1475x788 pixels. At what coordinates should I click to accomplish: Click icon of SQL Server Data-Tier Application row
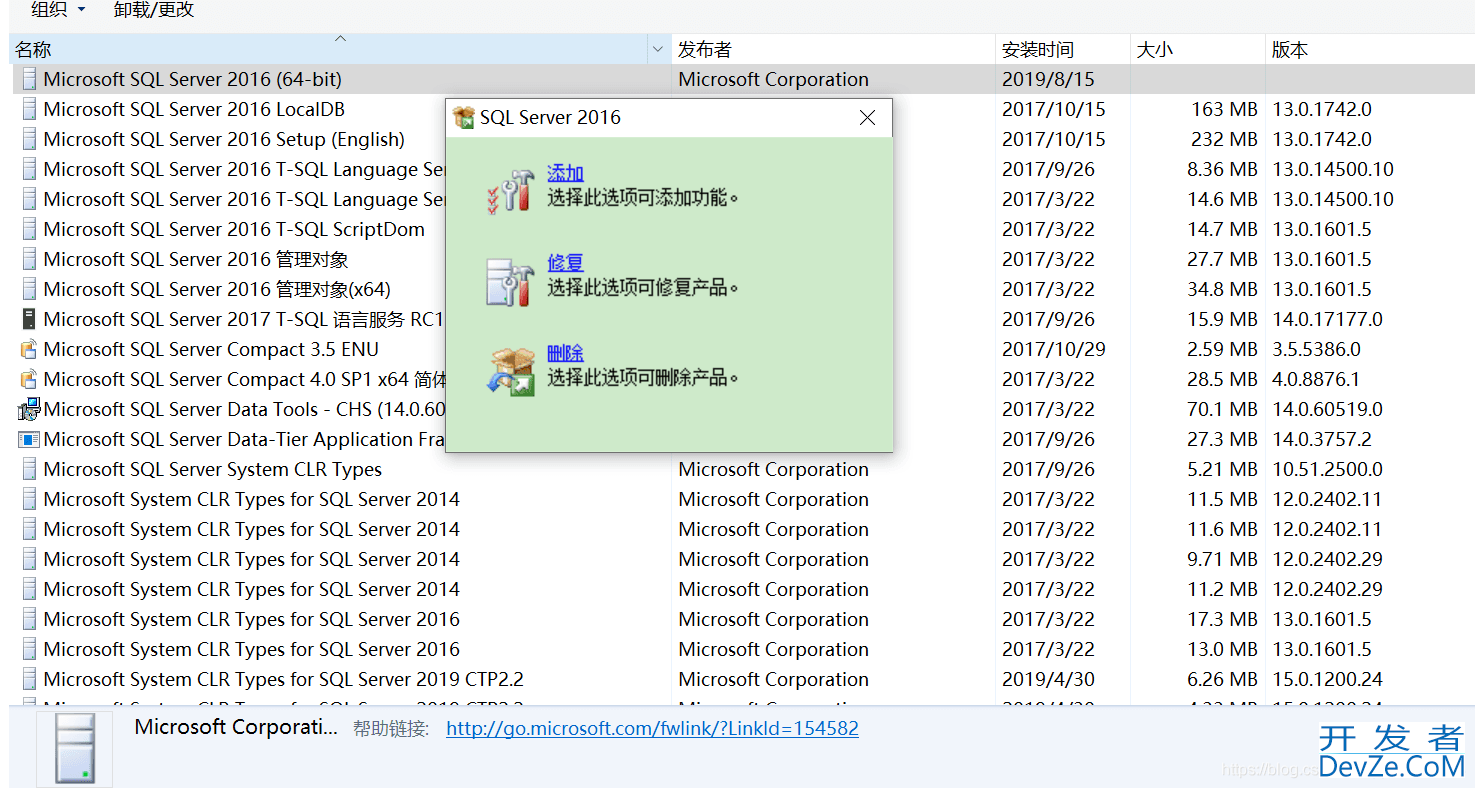[29, 440]
